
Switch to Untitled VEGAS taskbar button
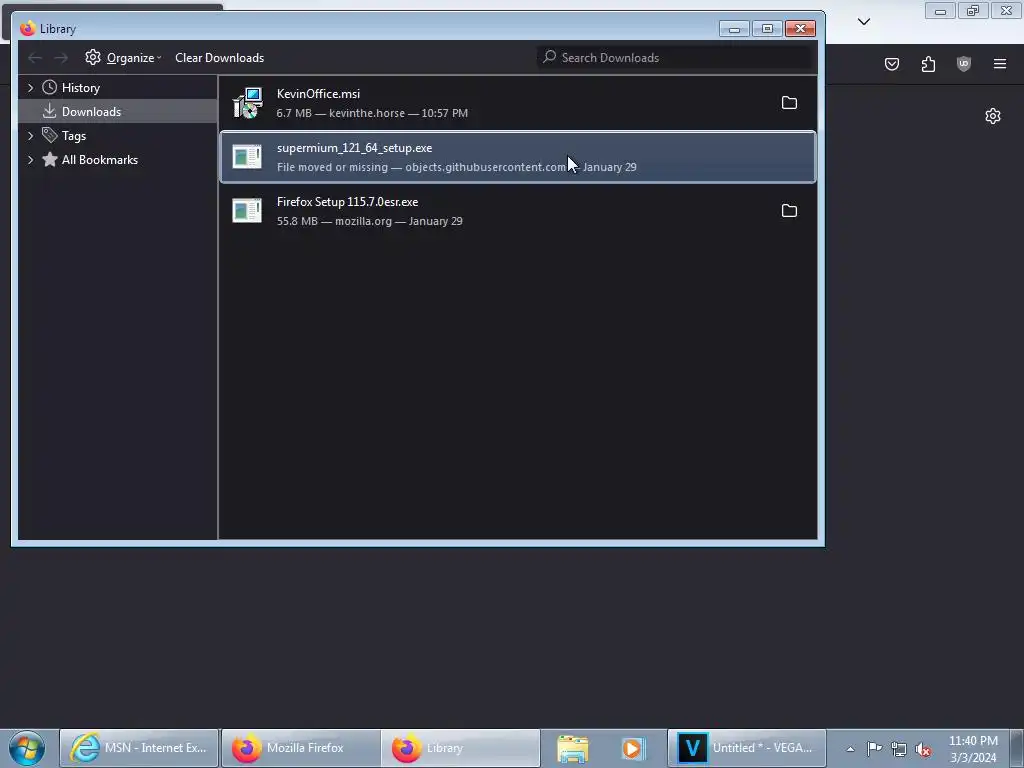tap(747, 748)
